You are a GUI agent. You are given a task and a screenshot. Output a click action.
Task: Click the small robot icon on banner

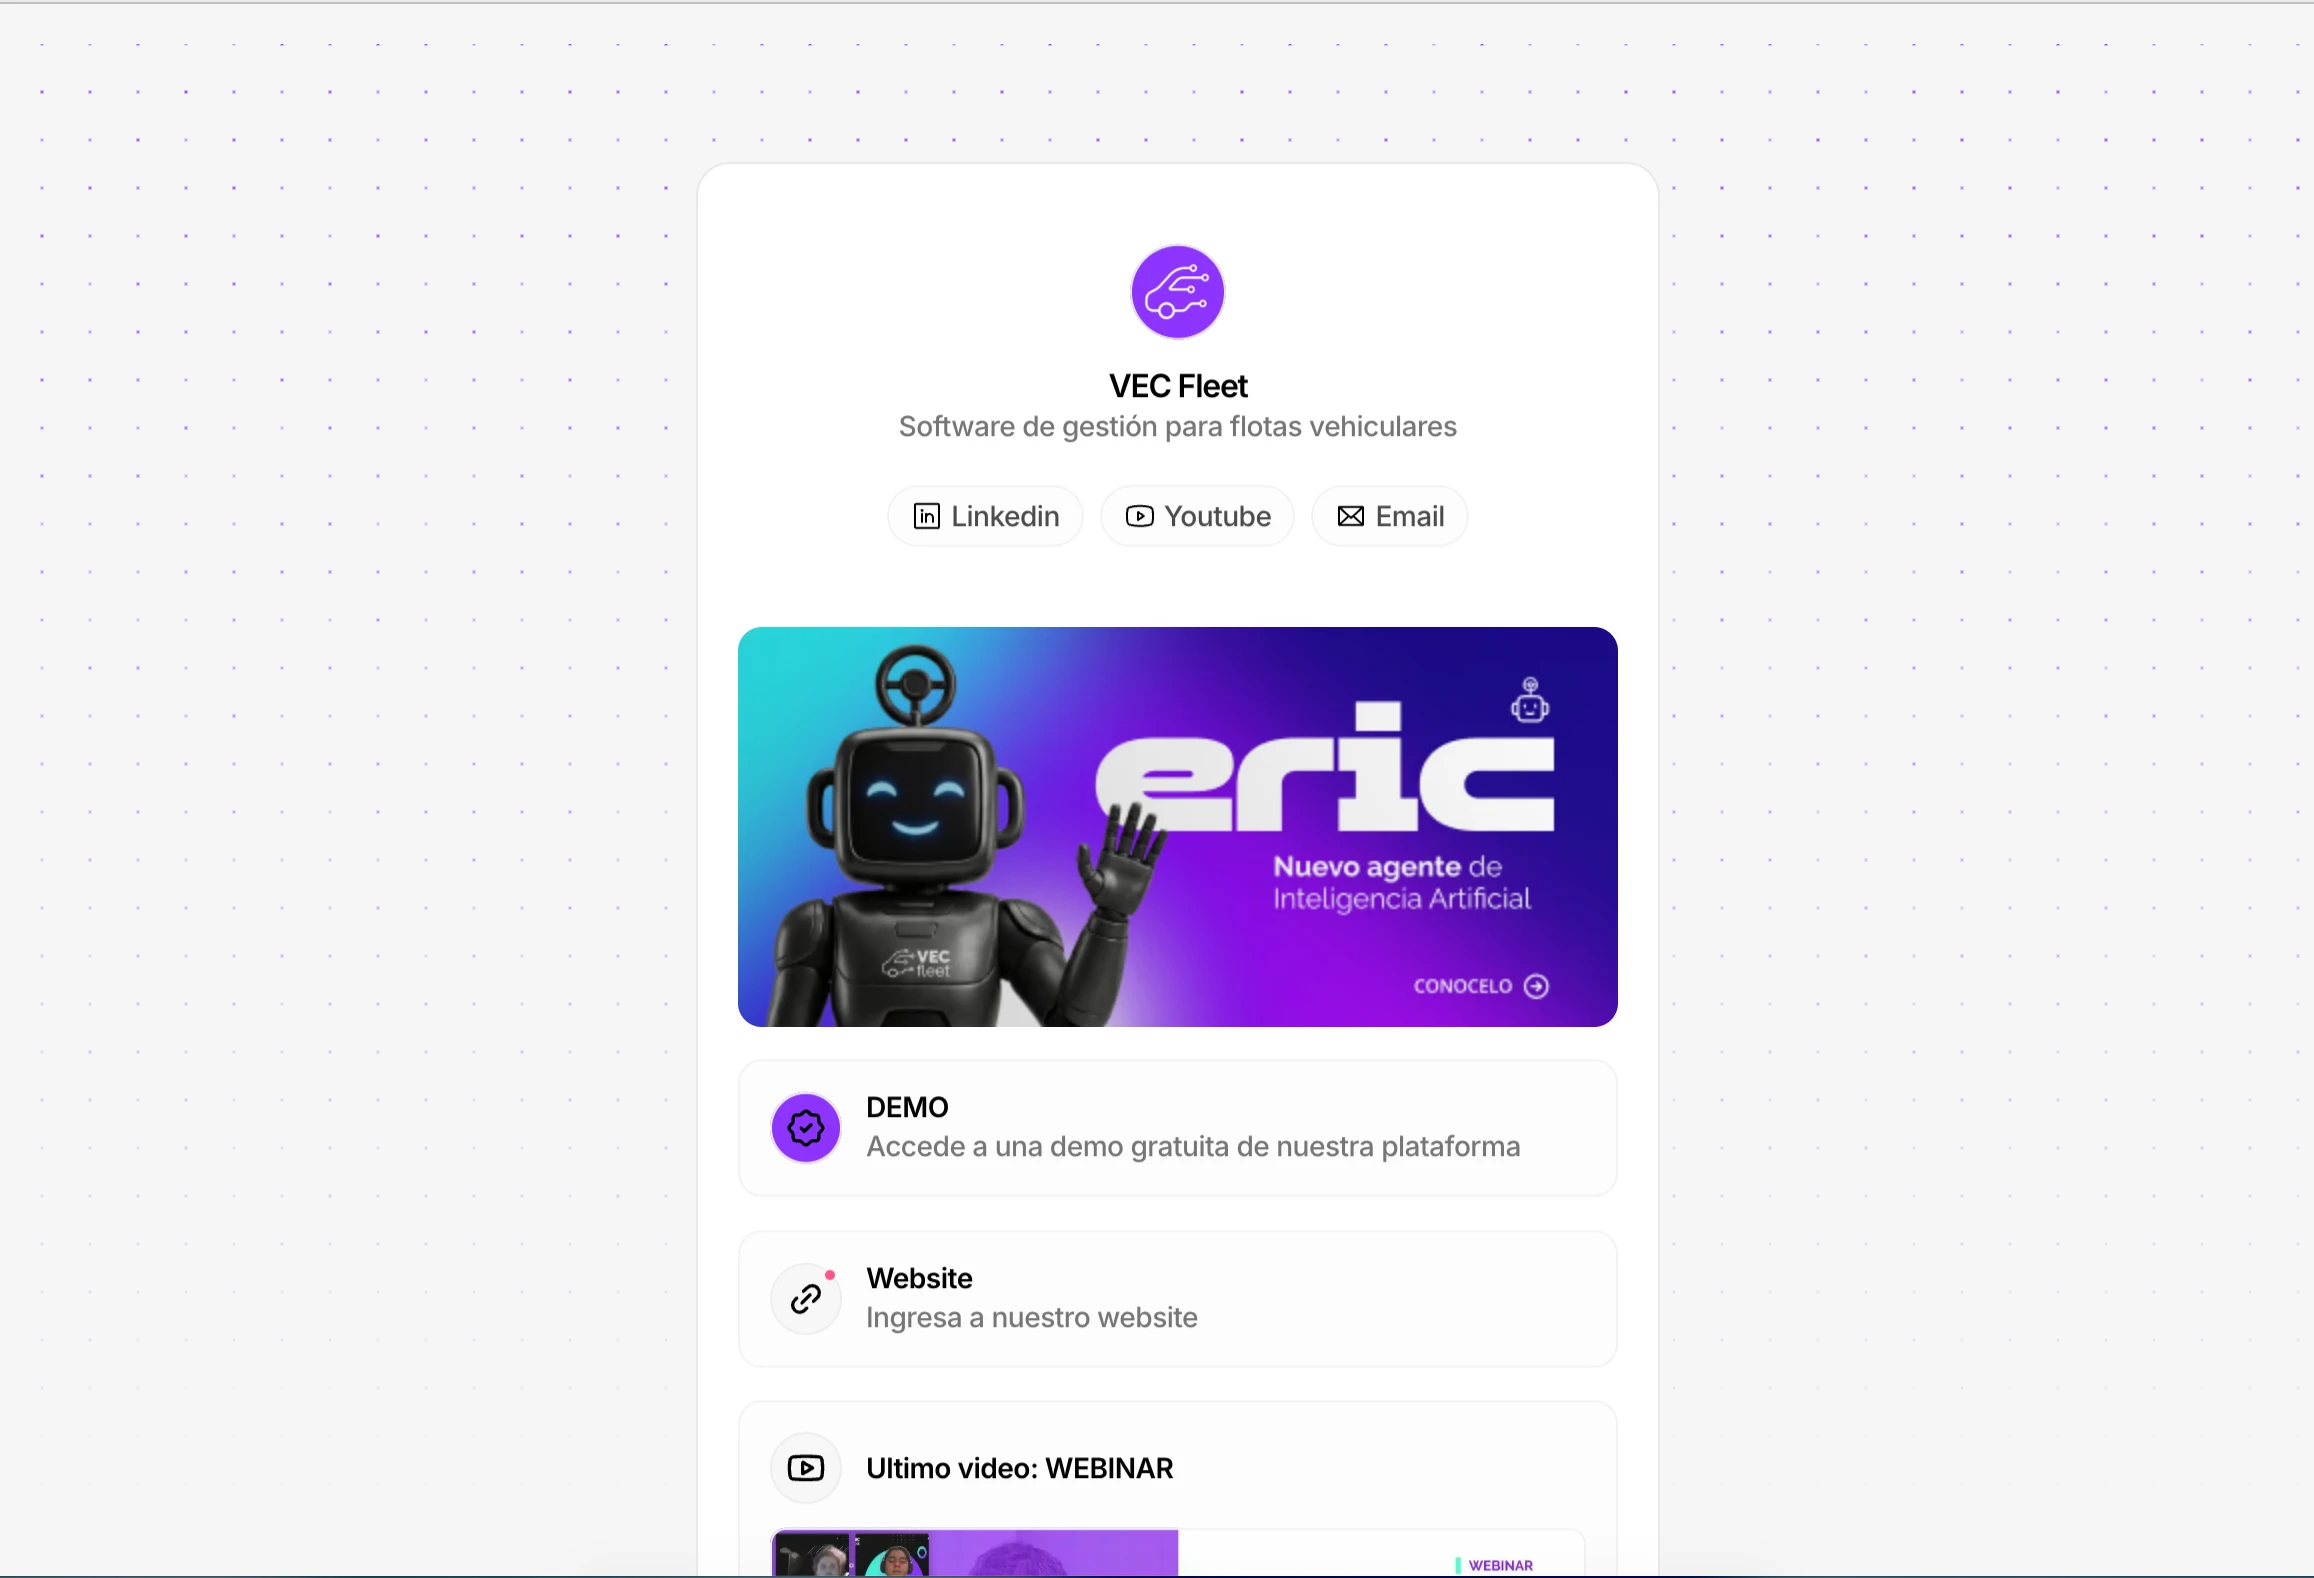pos(1529,700)
